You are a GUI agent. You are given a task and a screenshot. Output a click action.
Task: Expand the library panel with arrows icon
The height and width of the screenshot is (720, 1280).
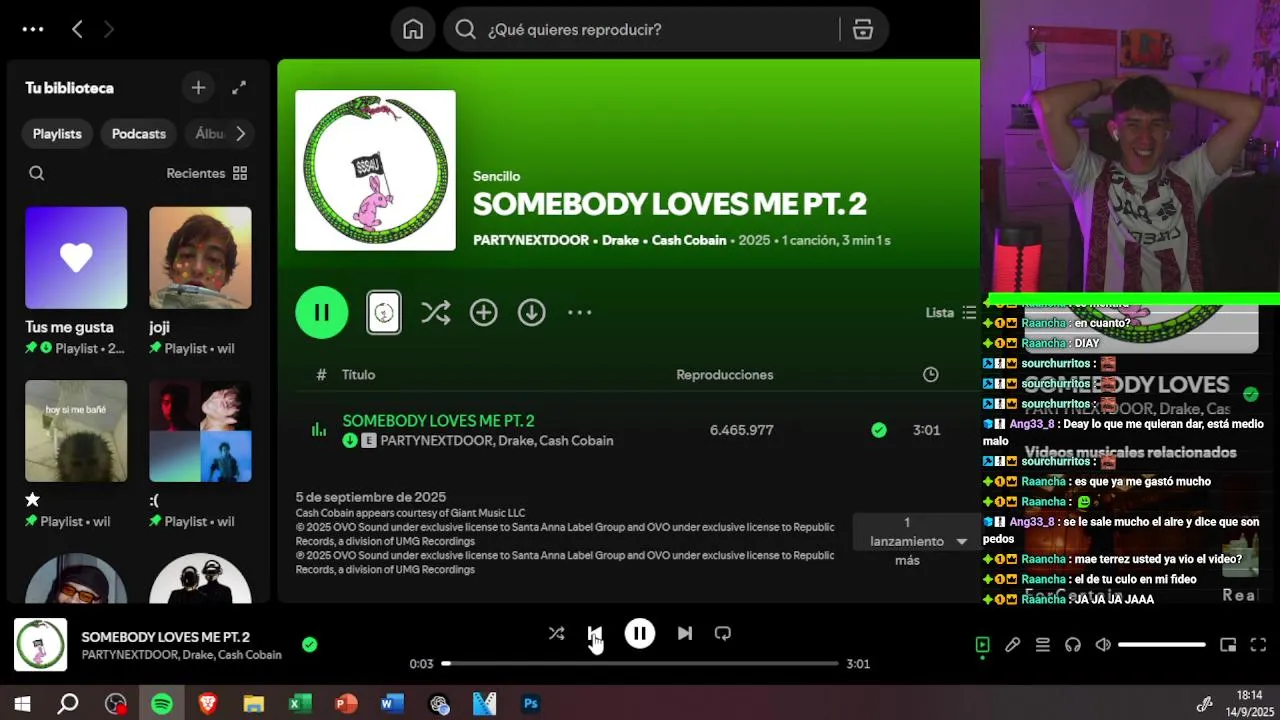[239, 88]
